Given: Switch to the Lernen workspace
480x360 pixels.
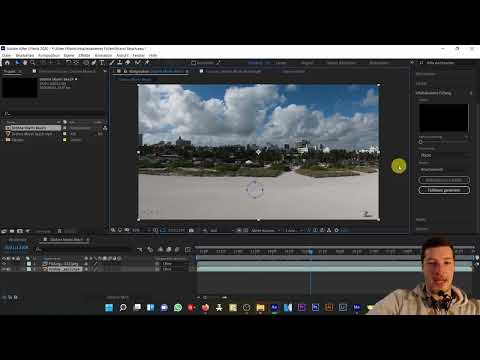Looking at the screenshot, I should tap(281, 63).
